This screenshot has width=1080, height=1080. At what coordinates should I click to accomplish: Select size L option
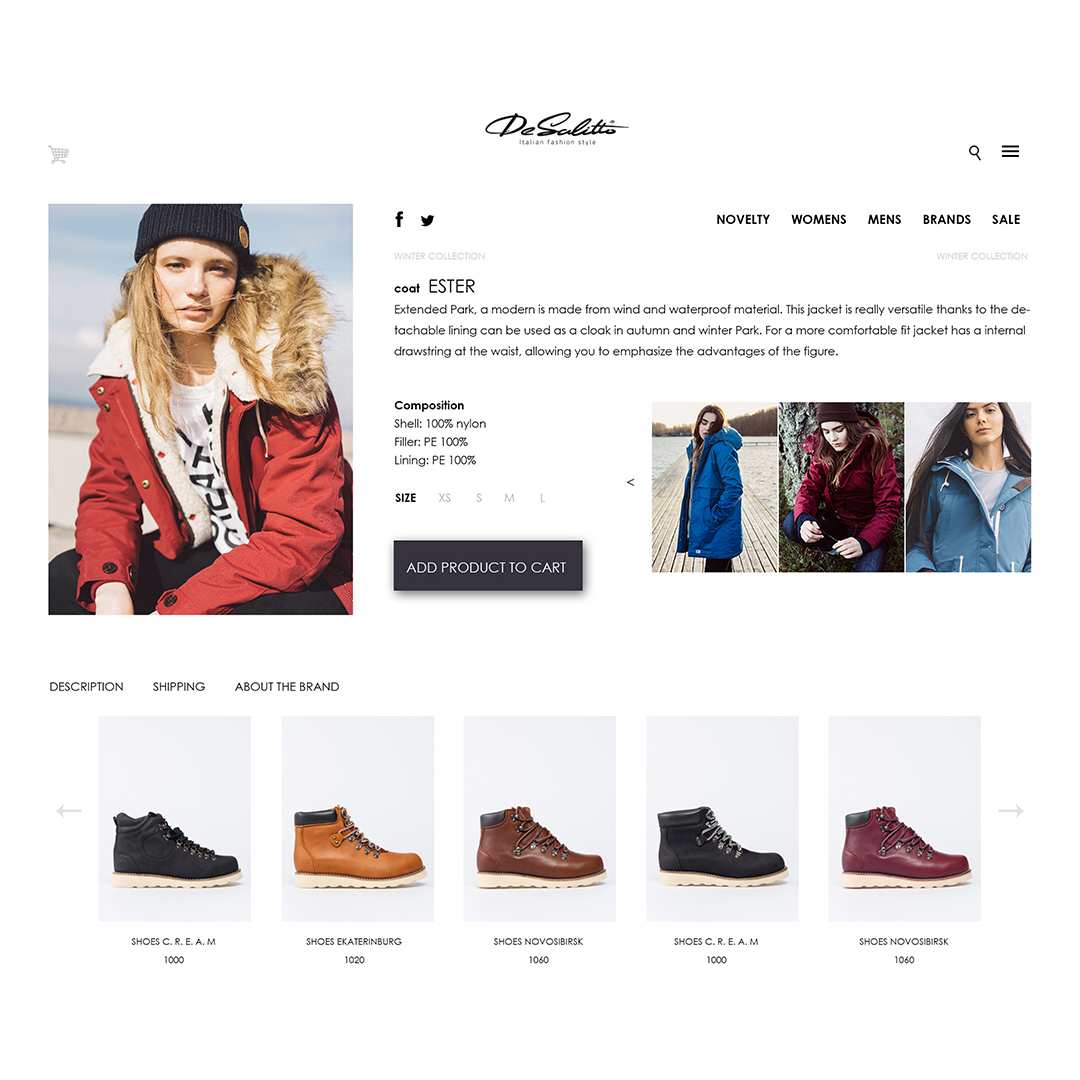(543, 498)
